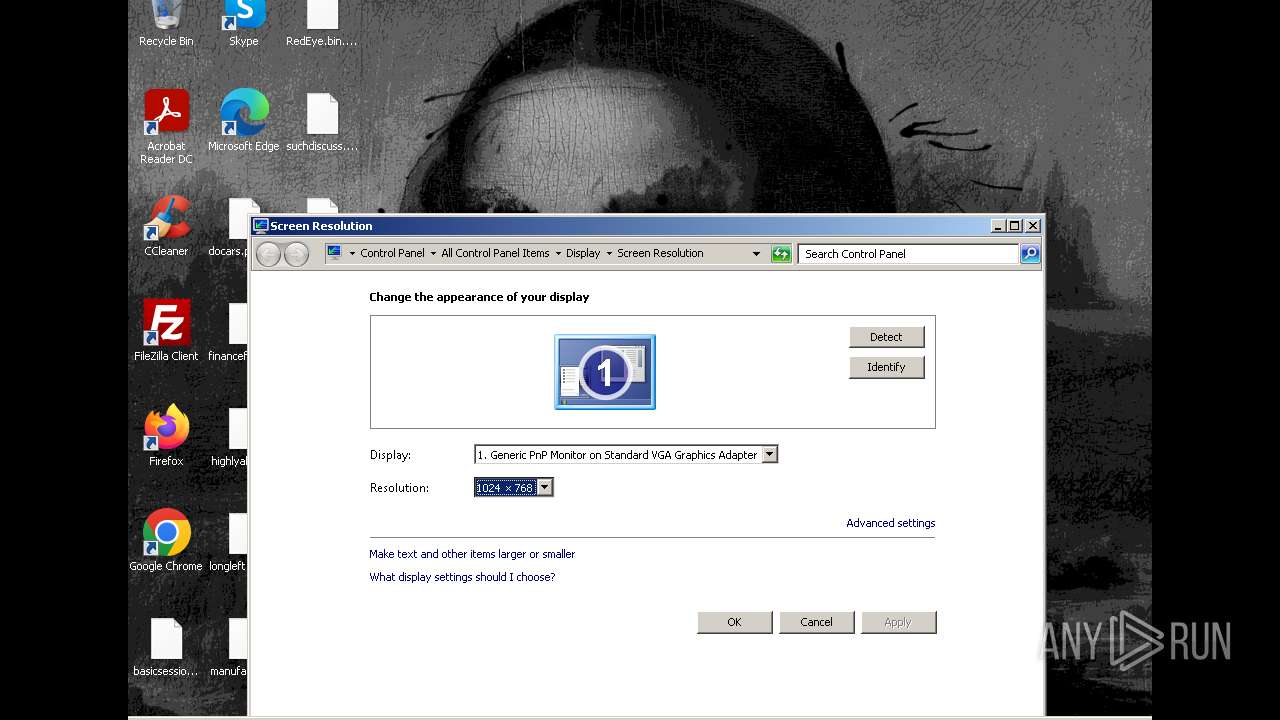Click the address bar Control Panel icon

(x=334, y=253)
